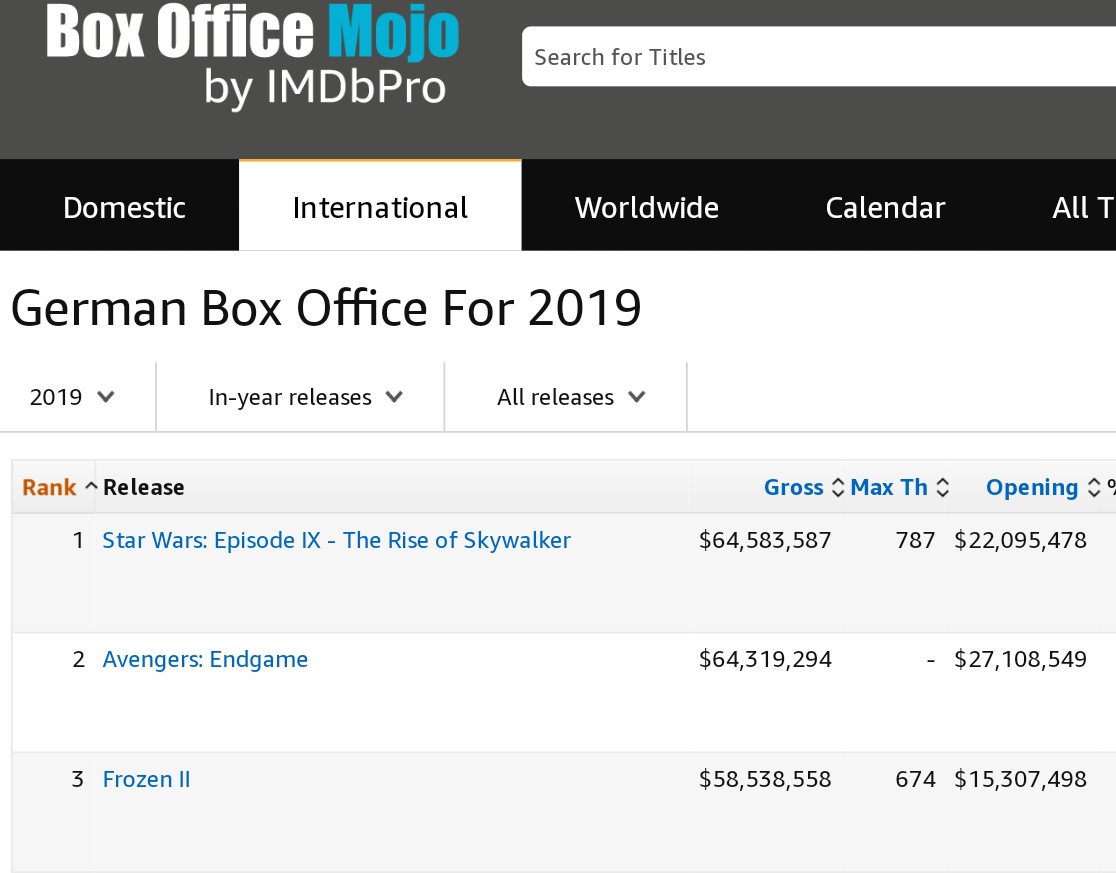Click the Opening column sort arrows icon
This screenshot has width=1116, height=873.
[1094, 487]
